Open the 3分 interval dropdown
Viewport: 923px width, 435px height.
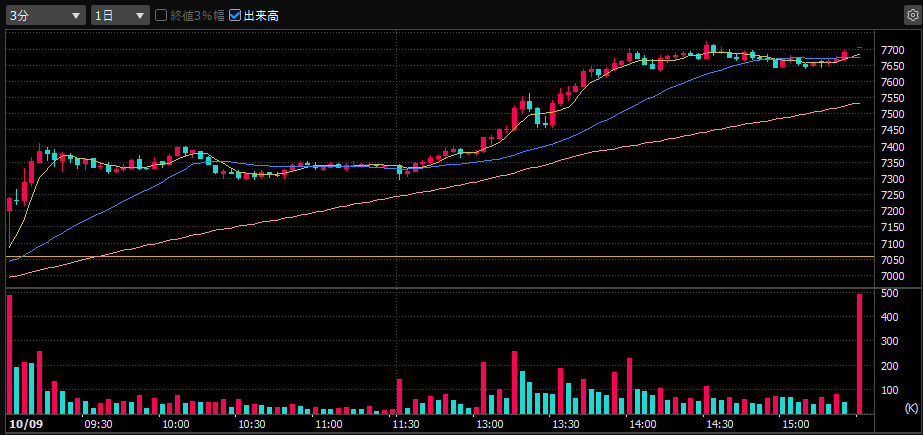click(x=46, y=16)
